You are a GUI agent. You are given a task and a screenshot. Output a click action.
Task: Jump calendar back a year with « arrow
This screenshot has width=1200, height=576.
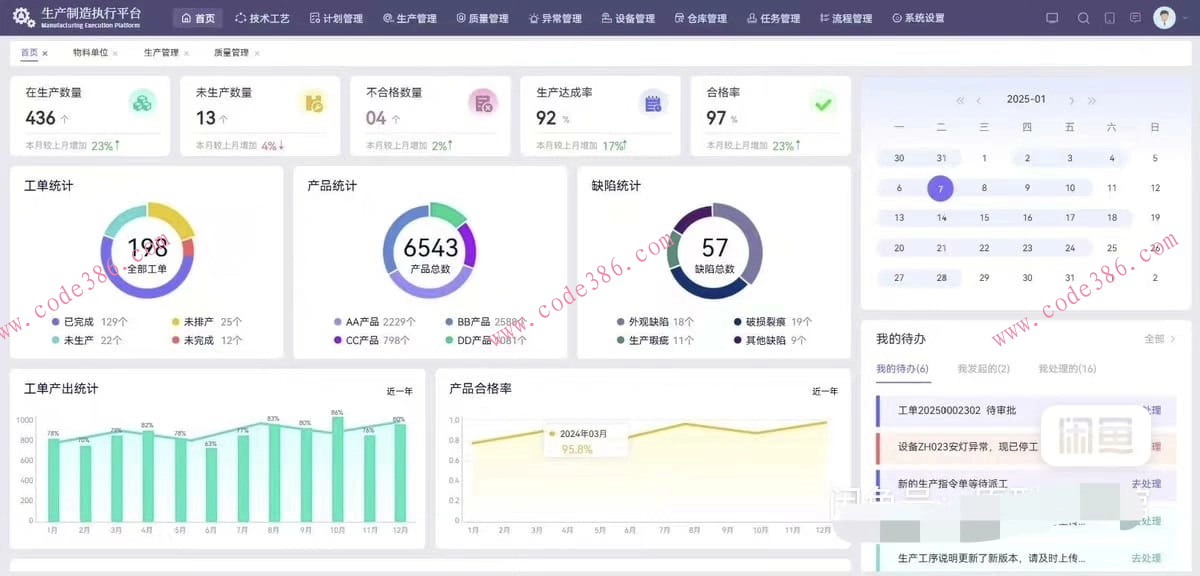coord(960,100)
